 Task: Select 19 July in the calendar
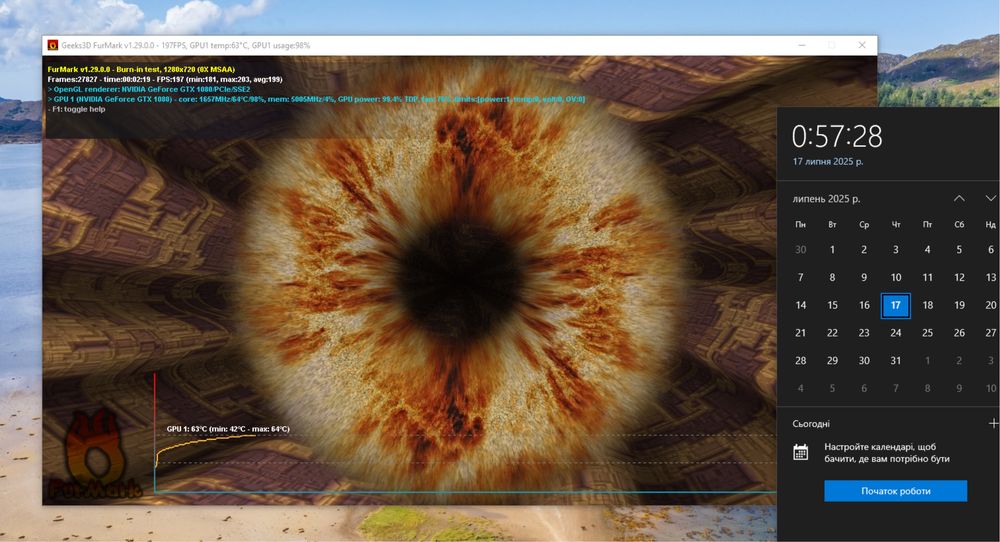959,305
